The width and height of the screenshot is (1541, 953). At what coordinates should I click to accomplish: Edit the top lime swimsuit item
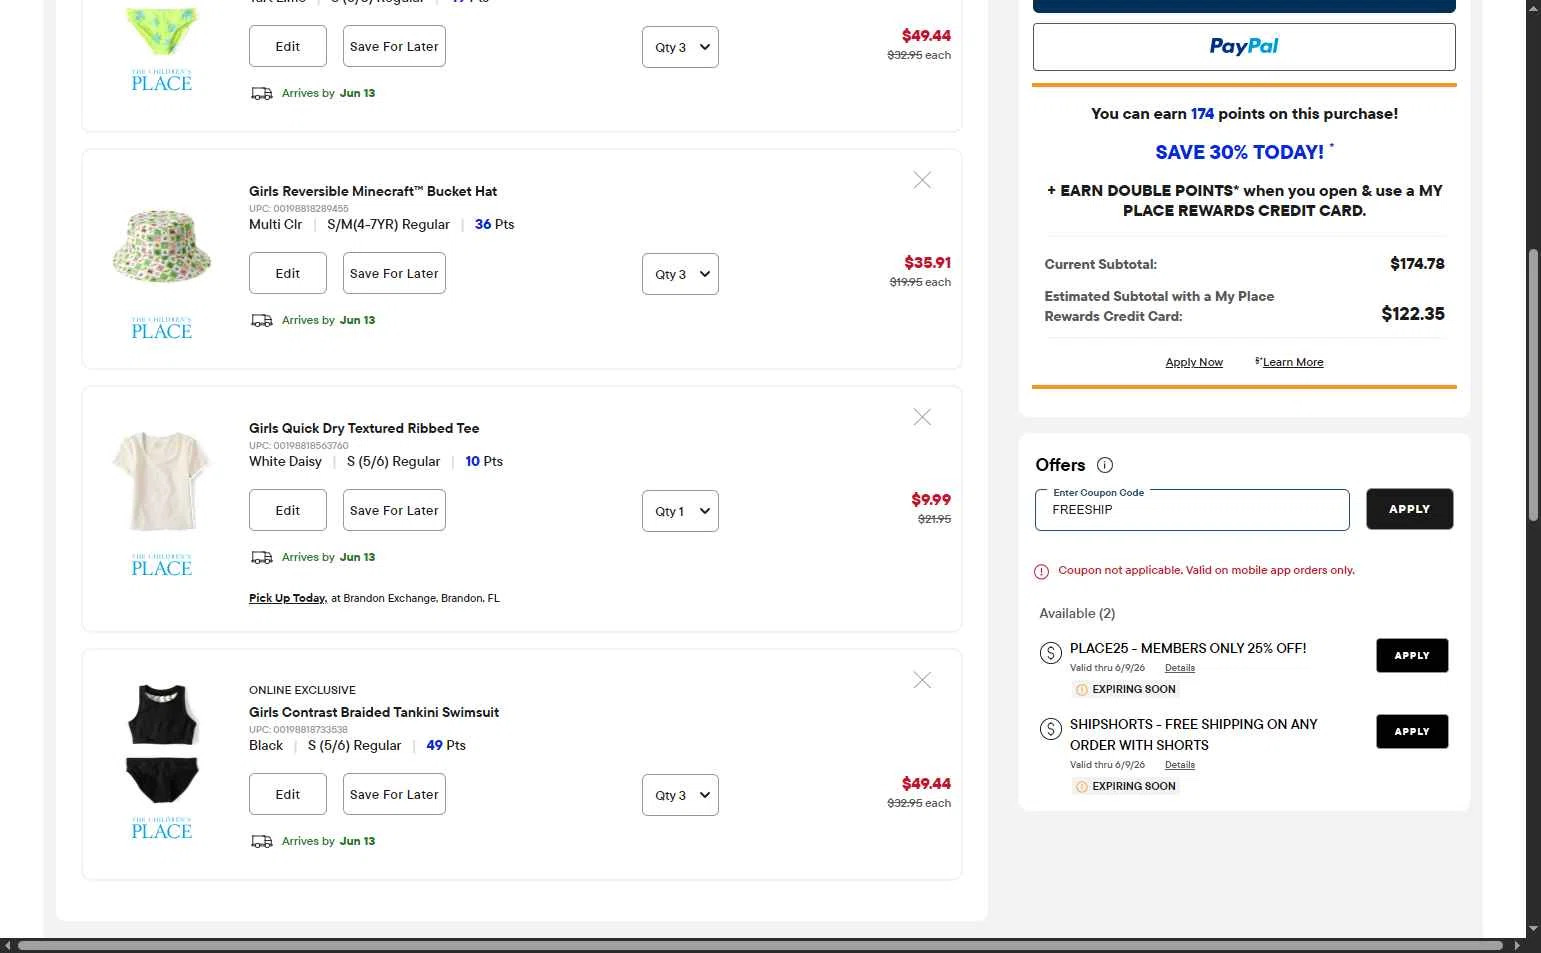[x=288, y=46]
